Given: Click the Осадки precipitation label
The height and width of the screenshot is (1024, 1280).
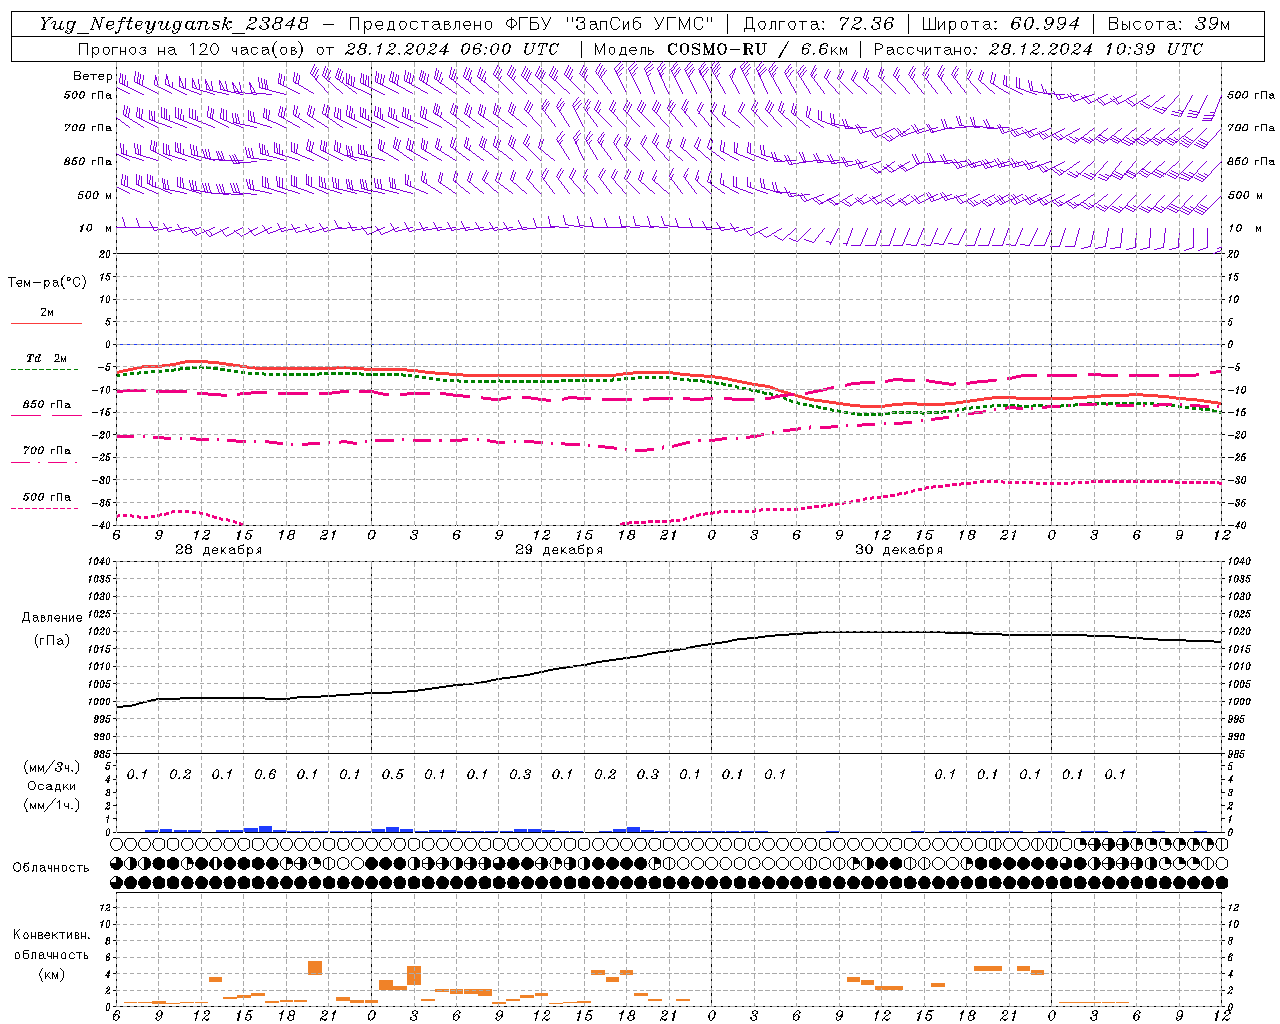Looking at the screenshot, I should click(52, 786).
